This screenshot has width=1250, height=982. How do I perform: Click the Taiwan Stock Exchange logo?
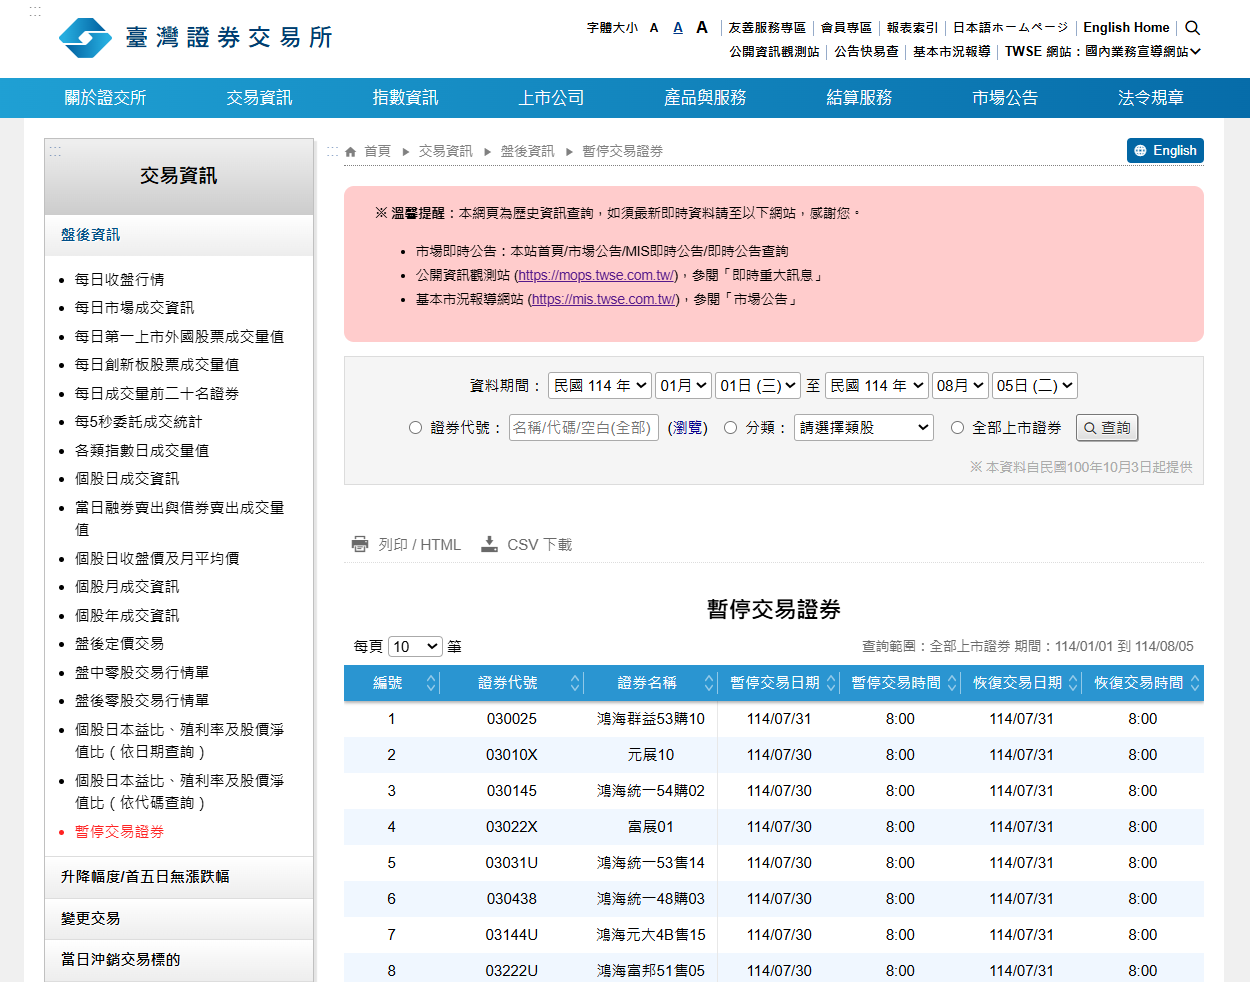click(85, 37)
